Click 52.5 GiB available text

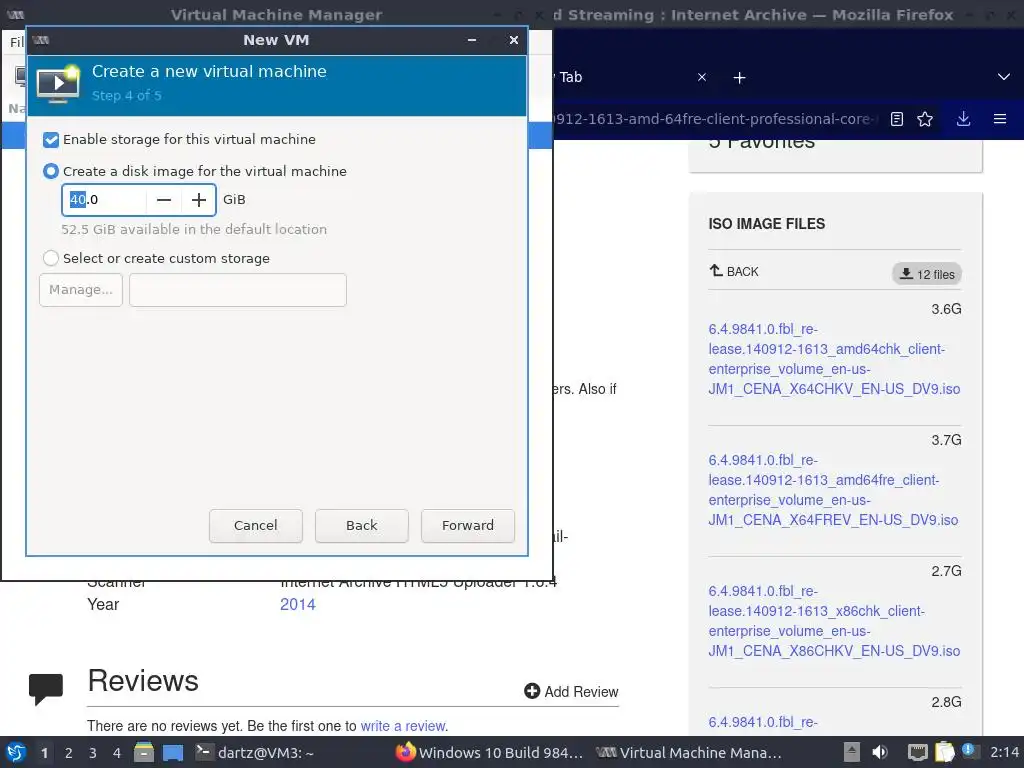pos(194,229)
